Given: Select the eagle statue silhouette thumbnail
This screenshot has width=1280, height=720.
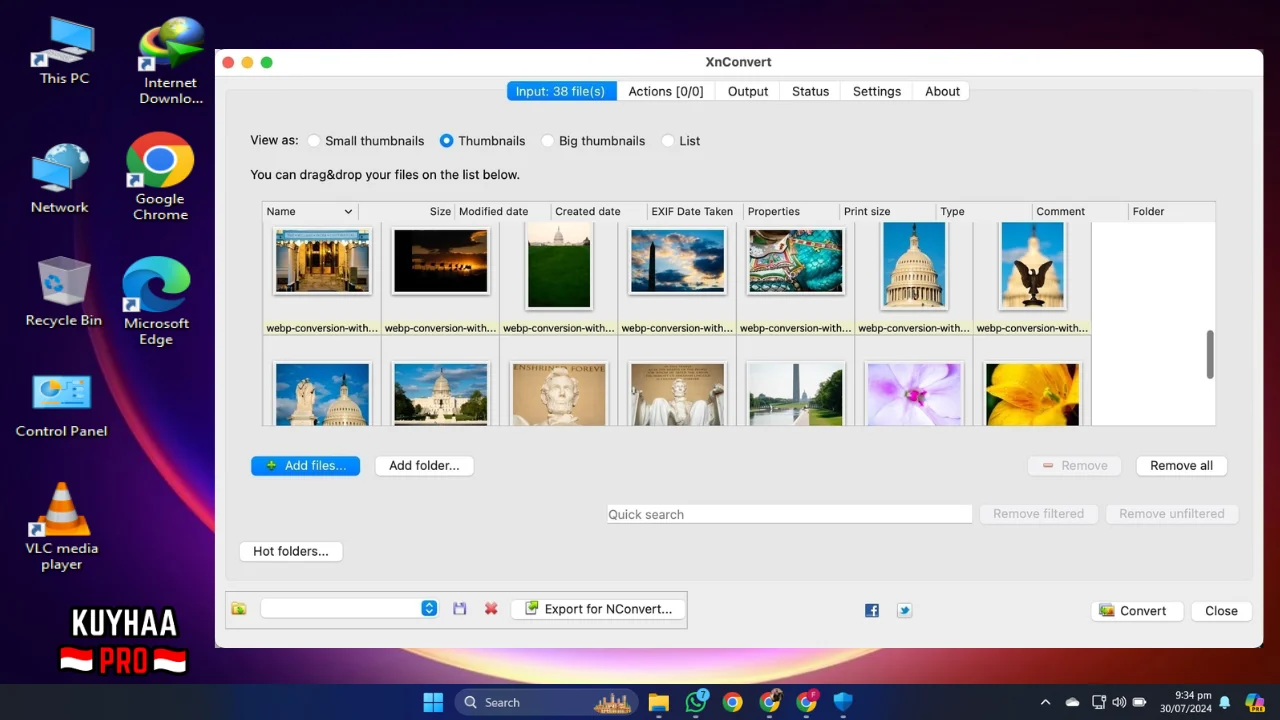Looking at the screenshot, I should [1032, 265].
